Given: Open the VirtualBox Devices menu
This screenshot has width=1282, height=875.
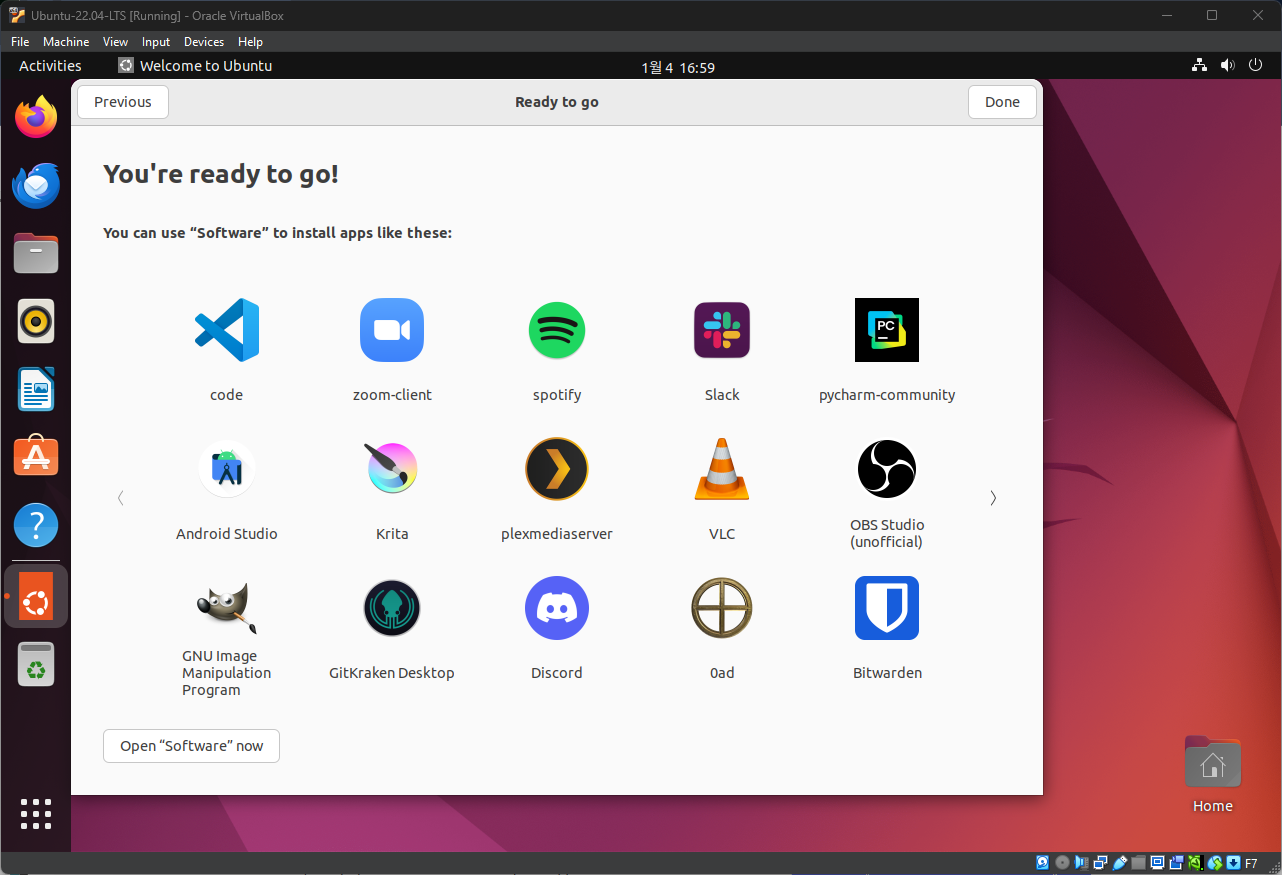Looking at the screenshot, I should (204, 42).
